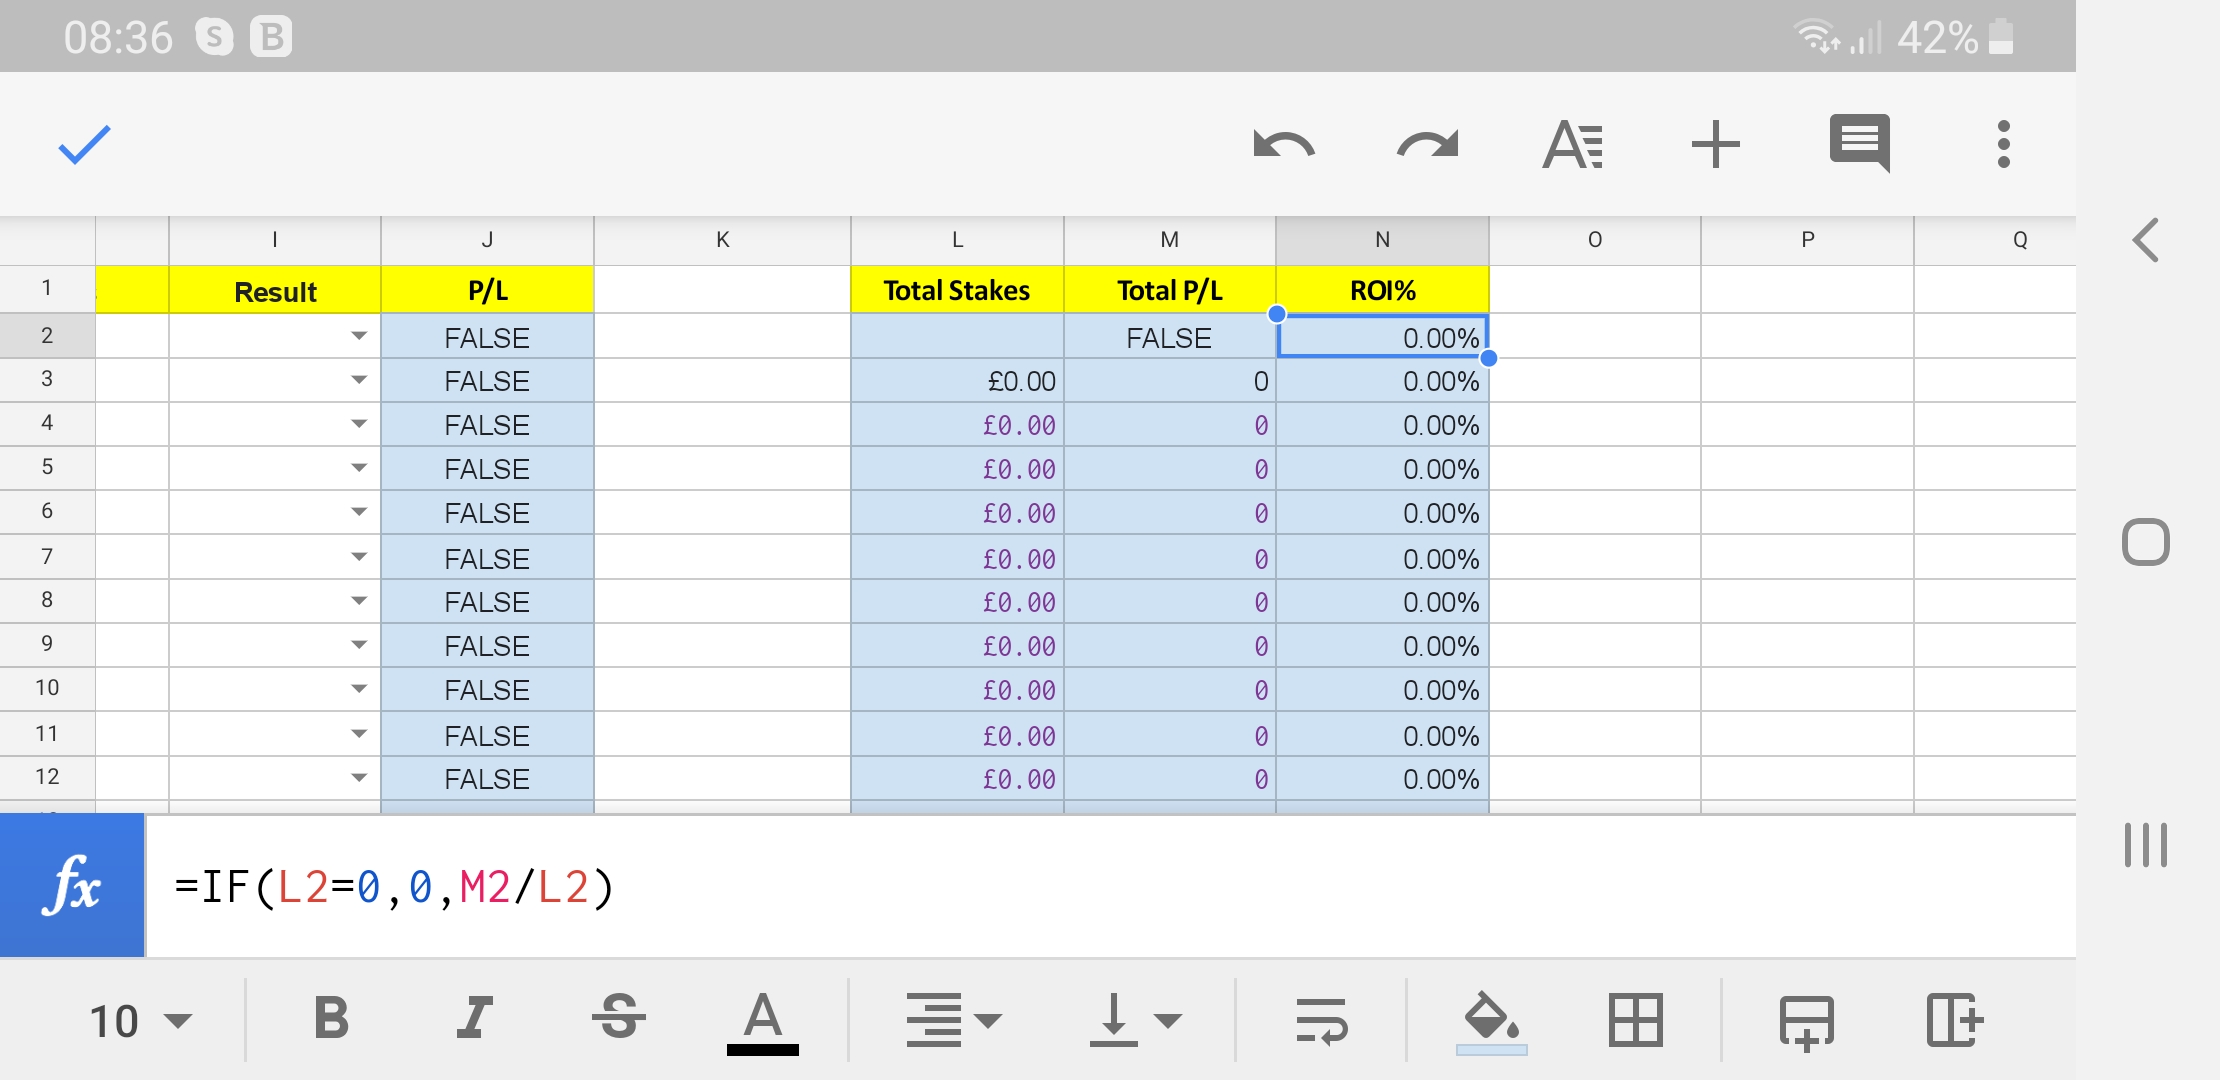Image resolution: width=2220 pixels, height=1080 pixels.
Task: Tap the battery 42% status indicator
Action: tap(1956, 37)
